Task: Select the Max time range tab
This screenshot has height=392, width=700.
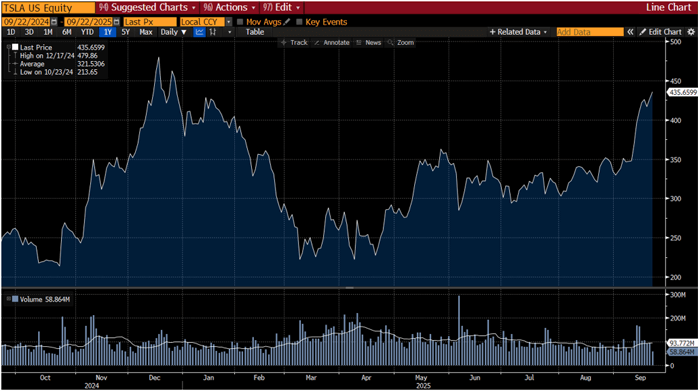Action: (x=146, y=32)
